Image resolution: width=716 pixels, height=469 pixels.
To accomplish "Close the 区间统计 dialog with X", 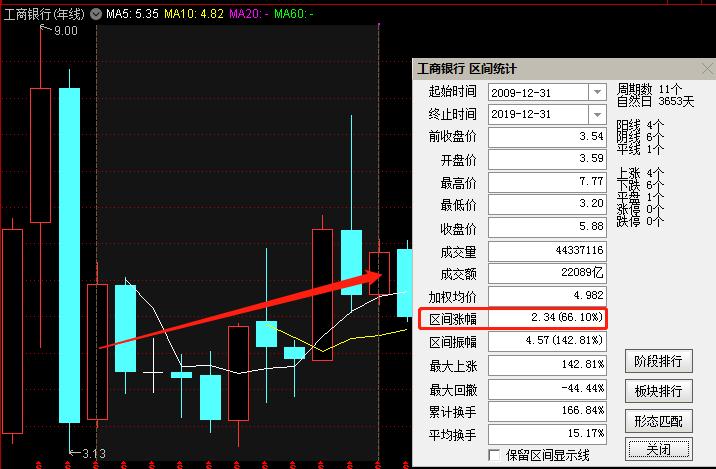I will (x=707, y=69).
